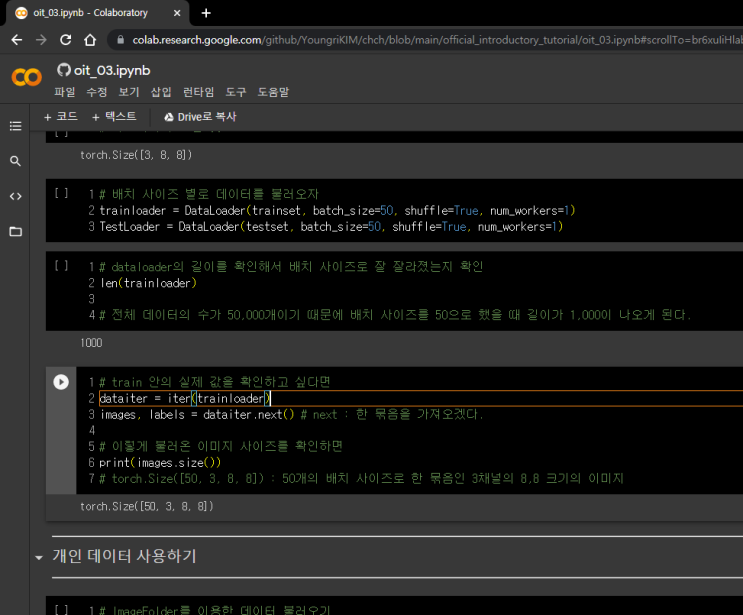This screenshot has height=615, width=743.
Task: Open a new browser tab
Action: (x=206, y=13)
